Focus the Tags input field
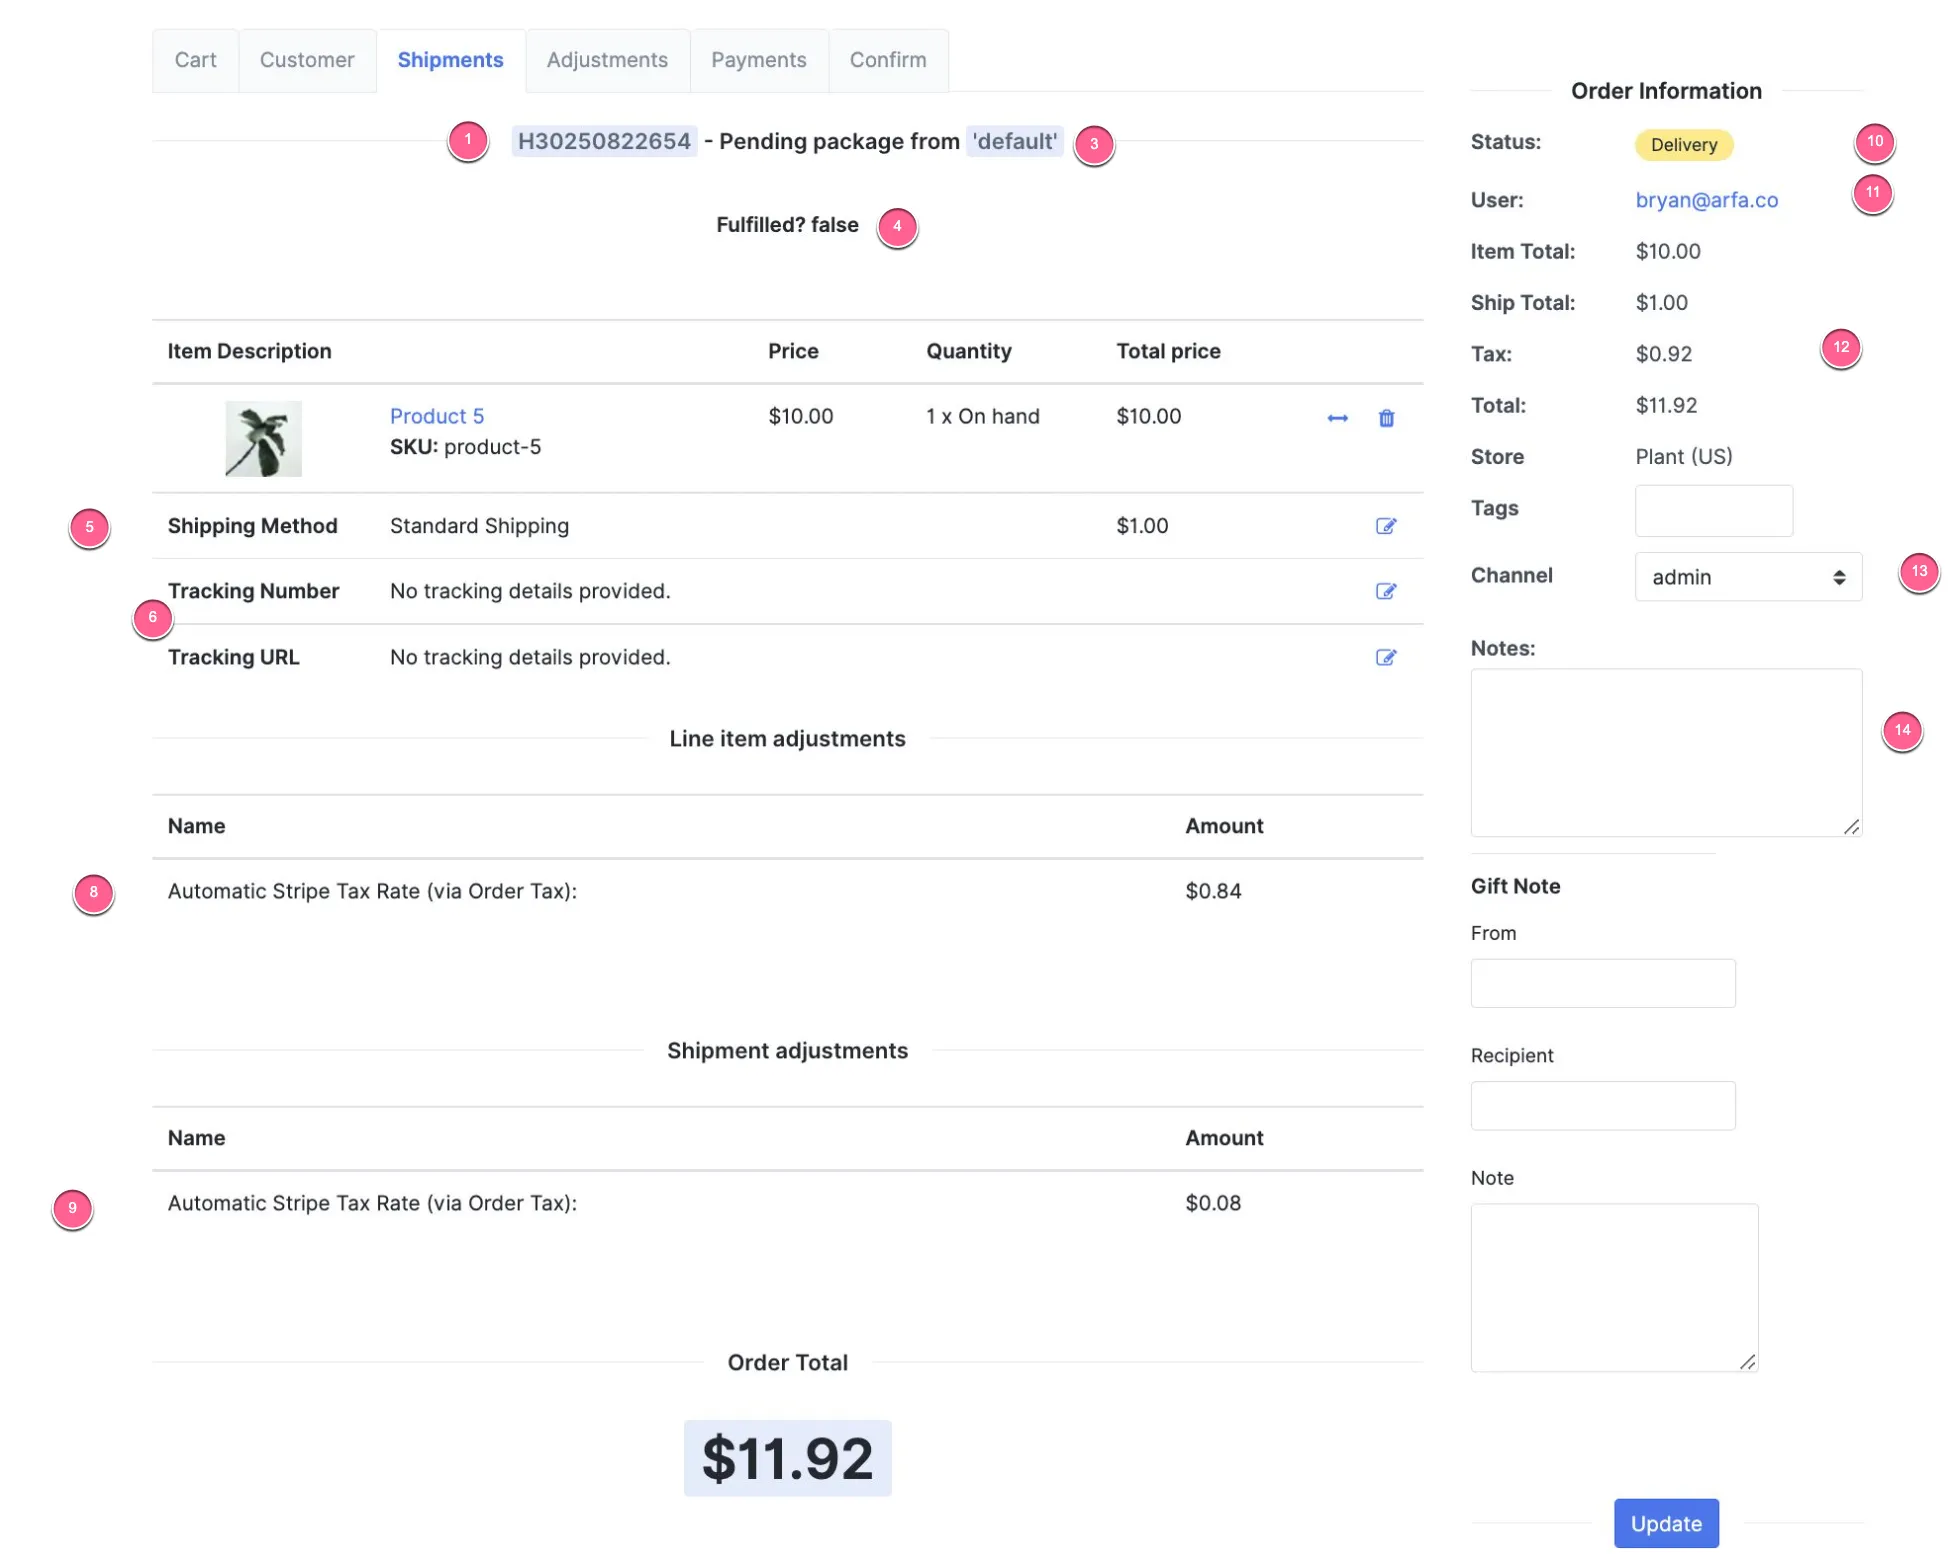Image resolution: width=1952 pixels, height=1554 pixels. [1713, 510]
